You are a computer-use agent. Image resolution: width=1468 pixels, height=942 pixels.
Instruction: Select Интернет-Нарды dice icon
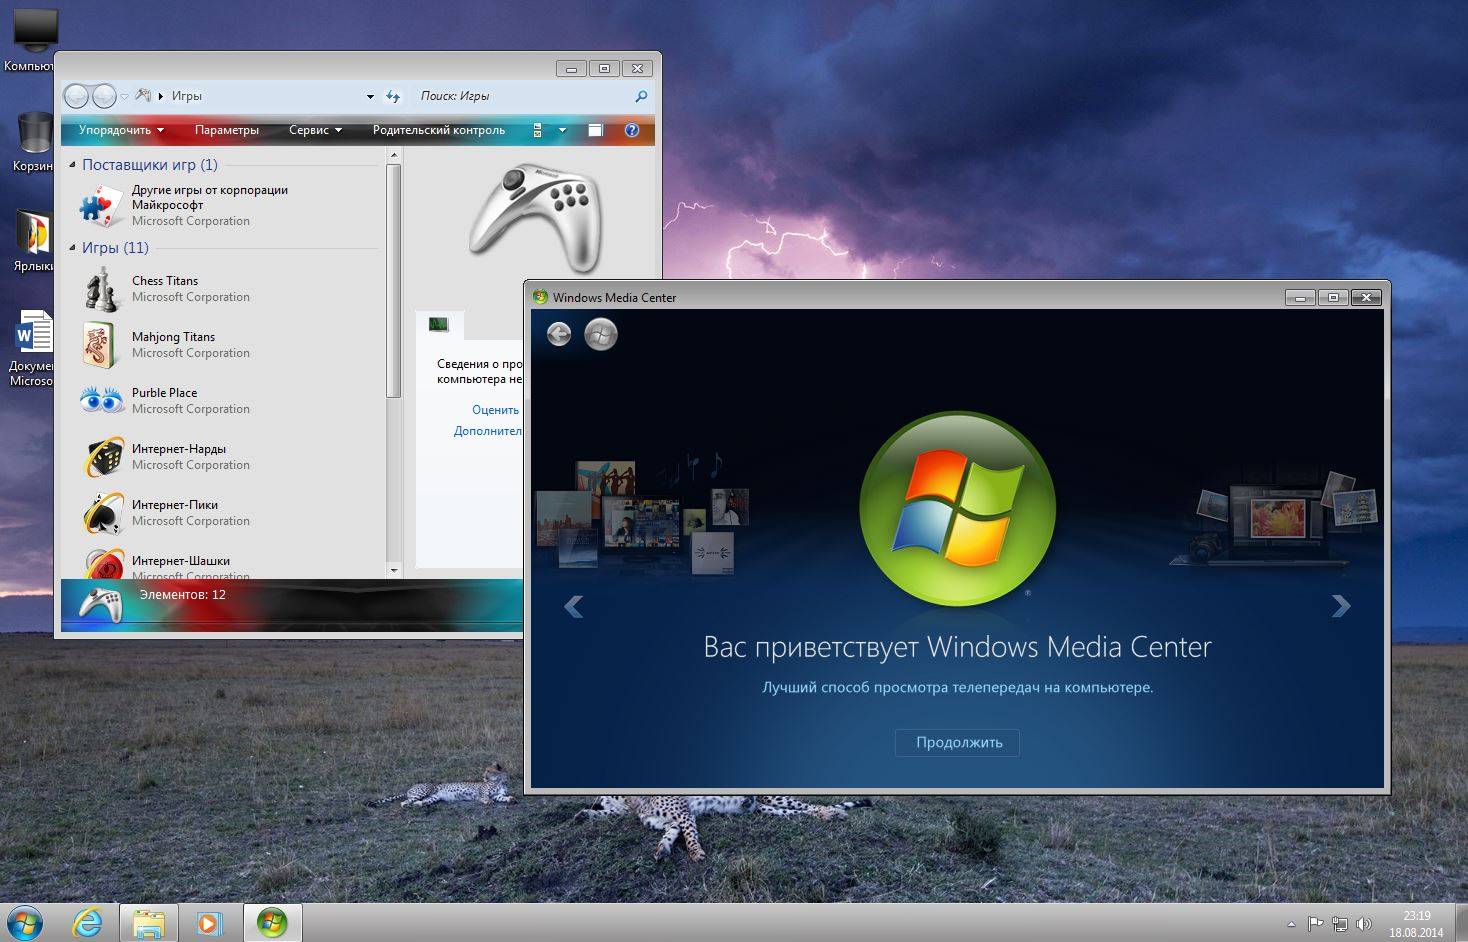[104, 457]
